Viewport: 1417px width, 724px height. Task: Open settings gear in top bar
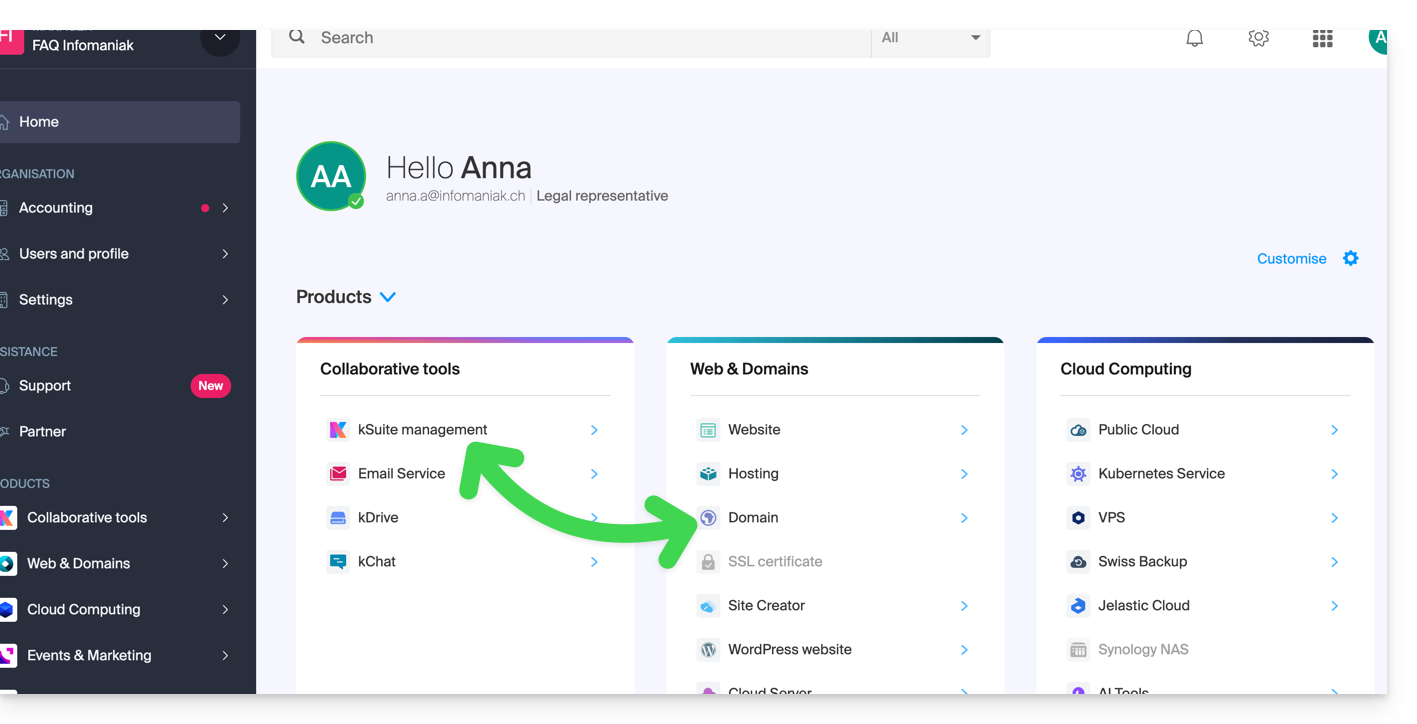tap(1258, 38)
